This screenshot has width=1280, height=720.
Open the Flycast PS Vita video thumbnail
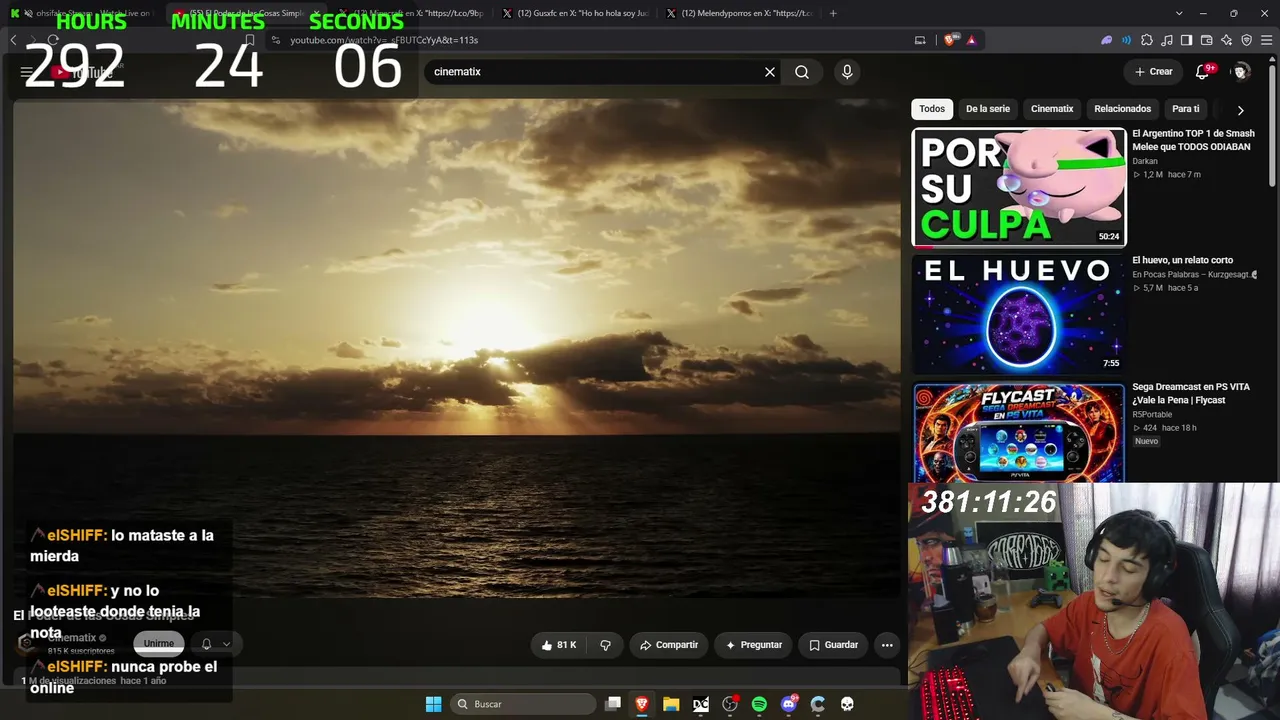click(x=1019, y=432)
